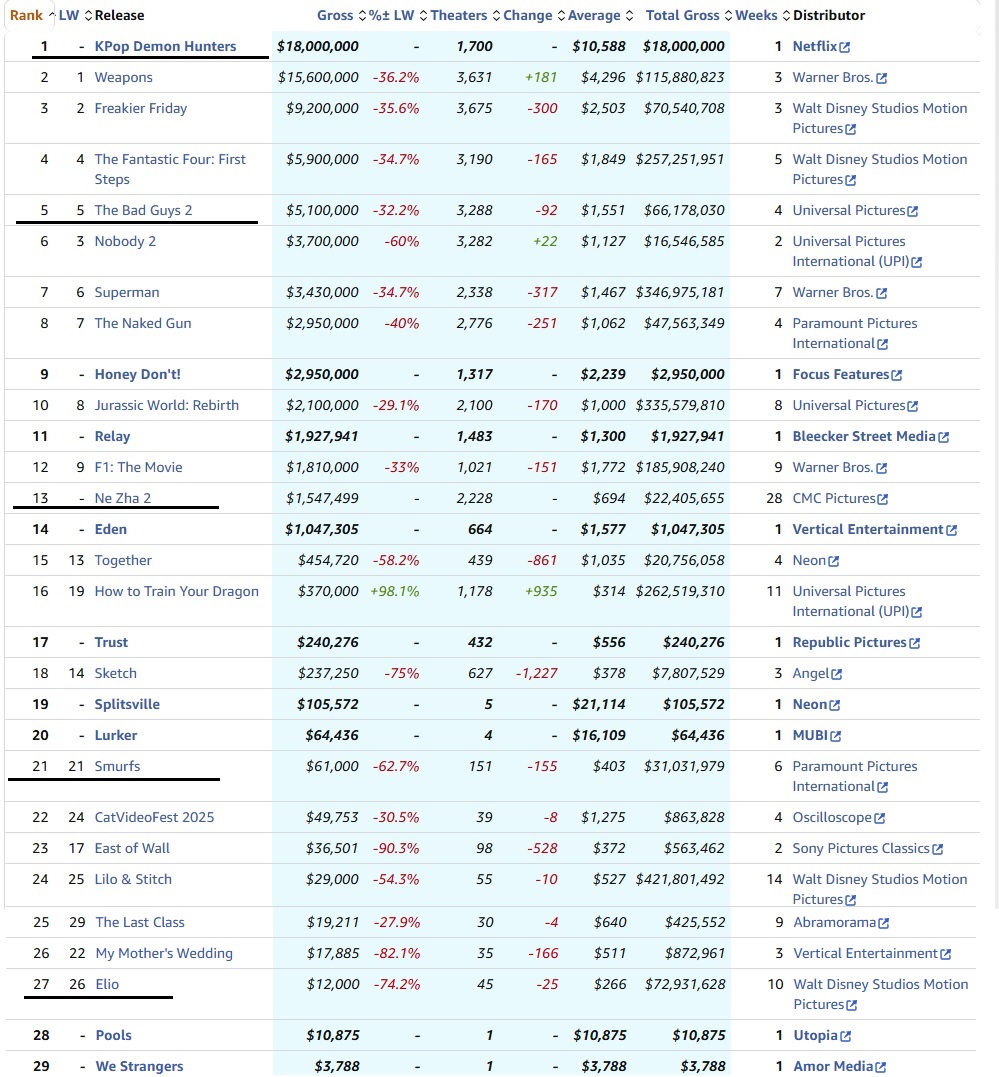
Task: Click the Distributor column header
Action: 829,15
